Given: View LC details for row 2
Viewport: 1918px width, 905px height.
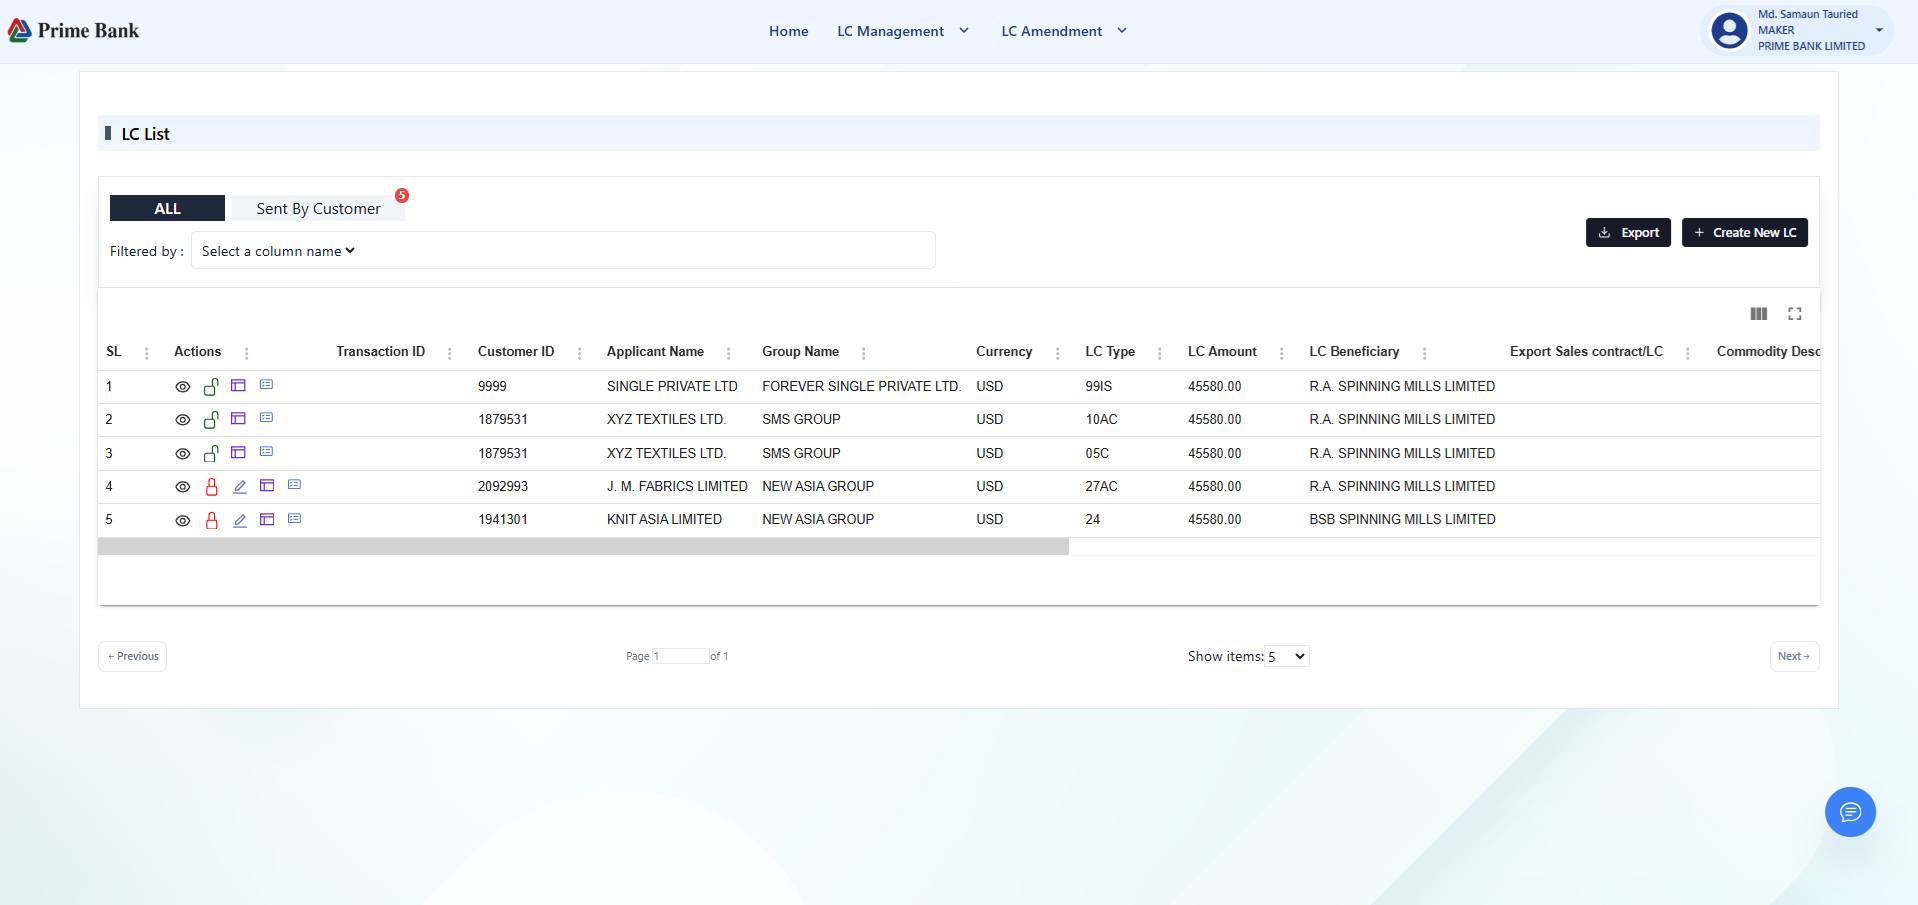Looking at the screenshot, I should 182,420.
